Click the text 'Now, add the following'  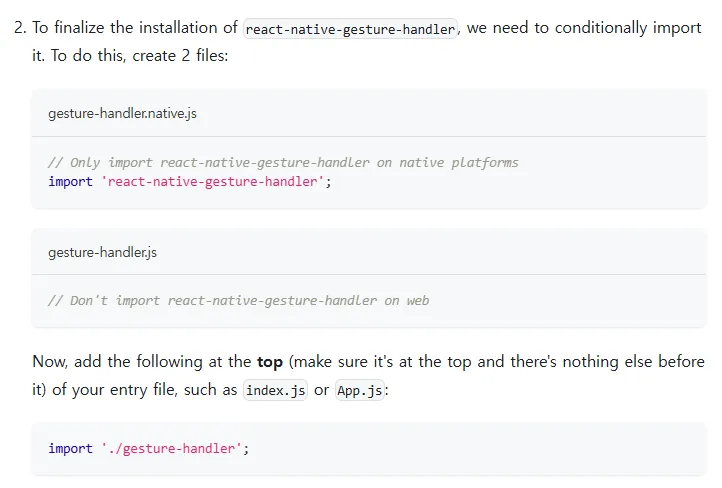click(x=117, y=362)
